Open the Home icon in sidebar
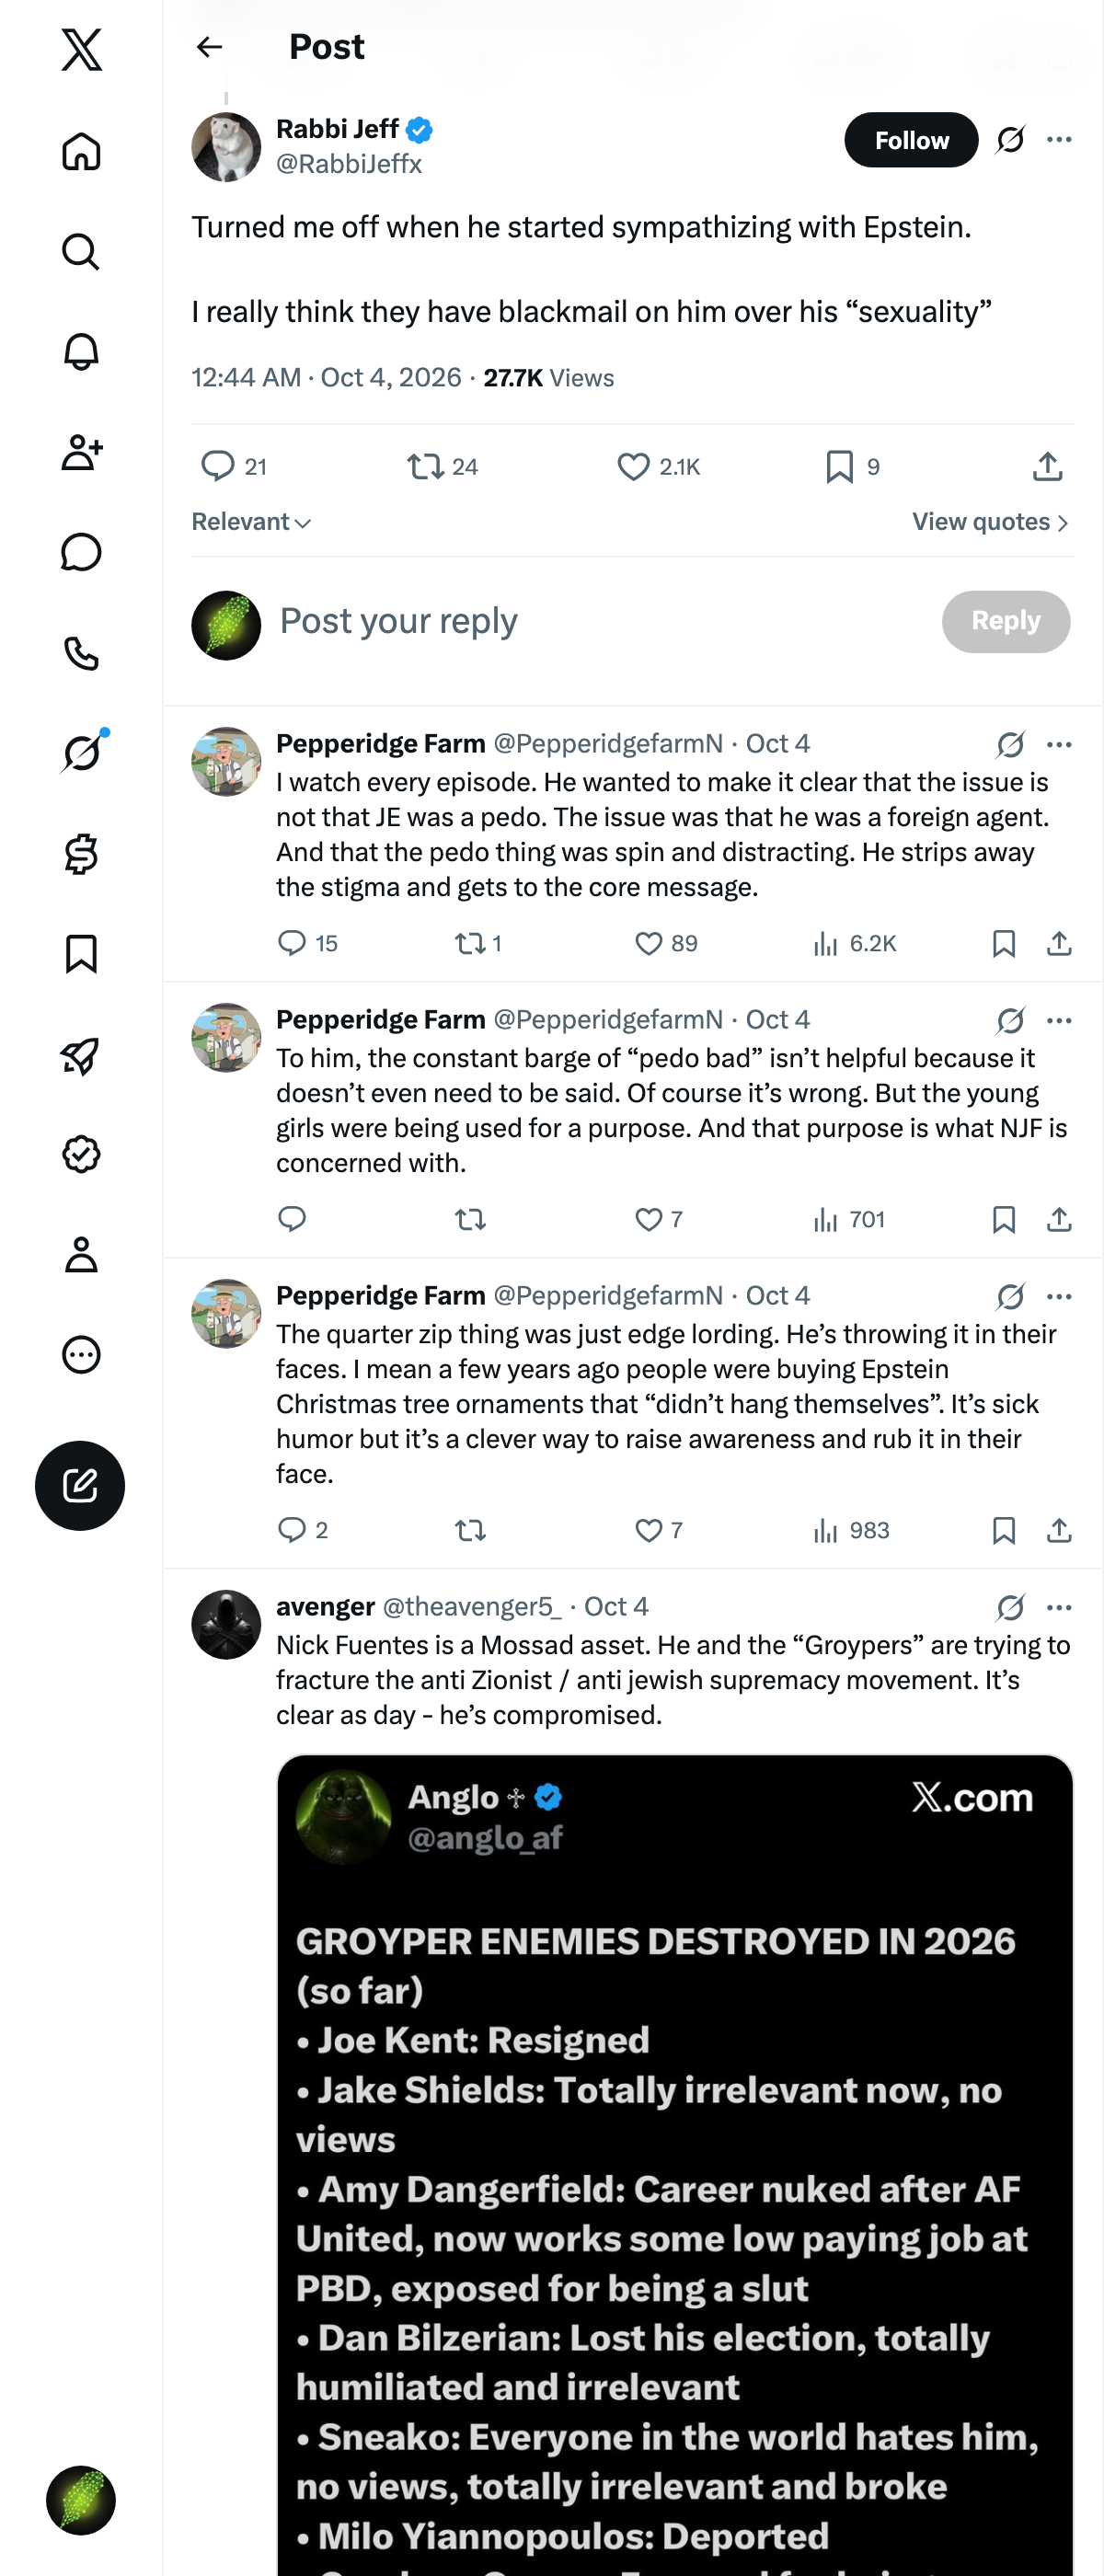 click(x=81, y=152)
